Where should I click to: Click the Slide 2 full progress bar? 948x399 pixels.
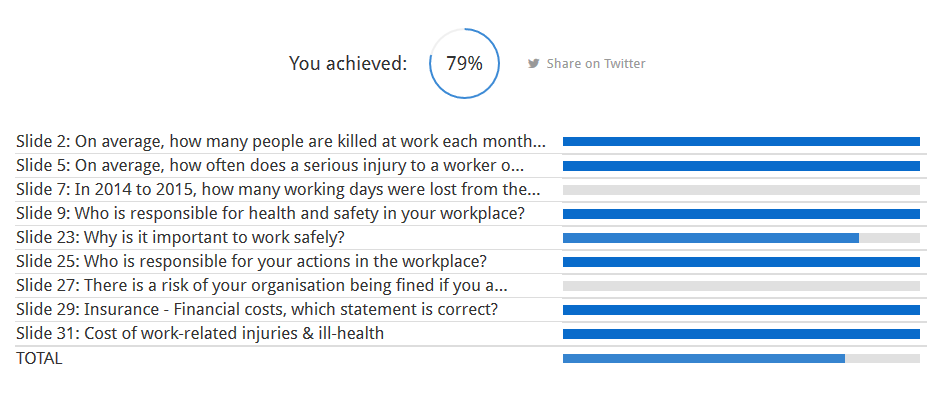[x=741, y=141]
